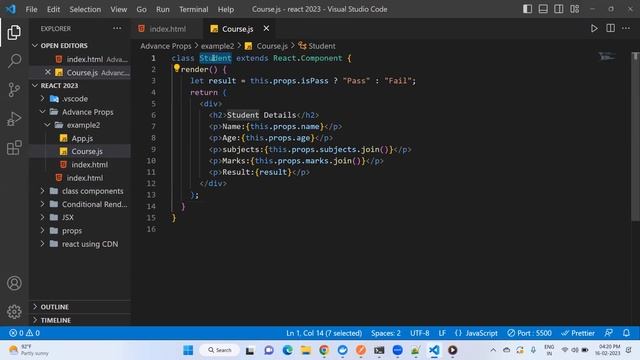Open Explorer Views and More Actions ellipsis
Screen dimensions: 640x360
tap(117, 28)
